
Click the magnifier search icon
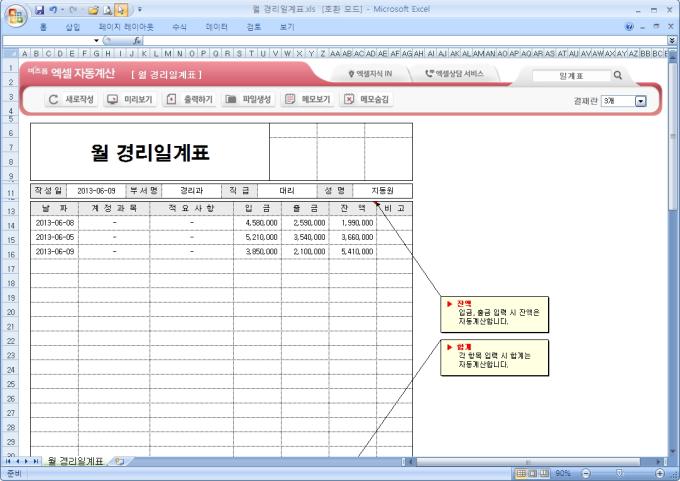point(618,75)
